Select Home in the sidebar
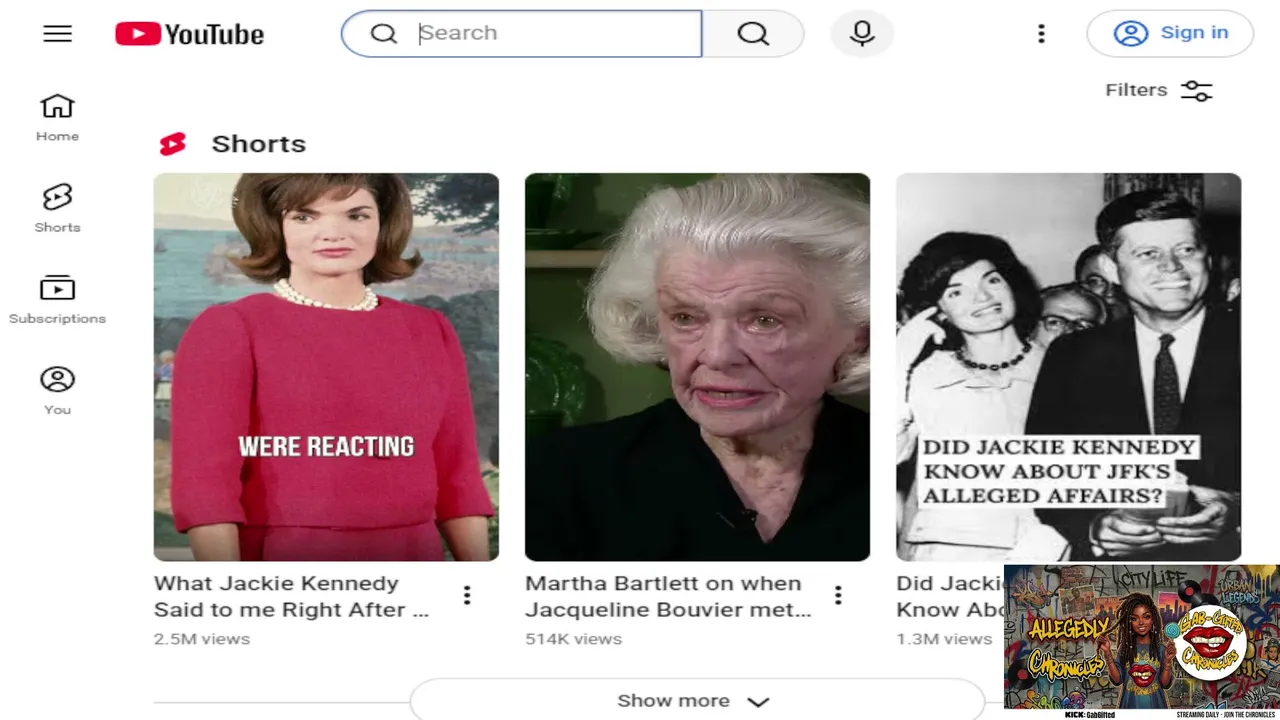Image resolution: width=1280 pixels, height=720 pixels. tap(57, 117)
